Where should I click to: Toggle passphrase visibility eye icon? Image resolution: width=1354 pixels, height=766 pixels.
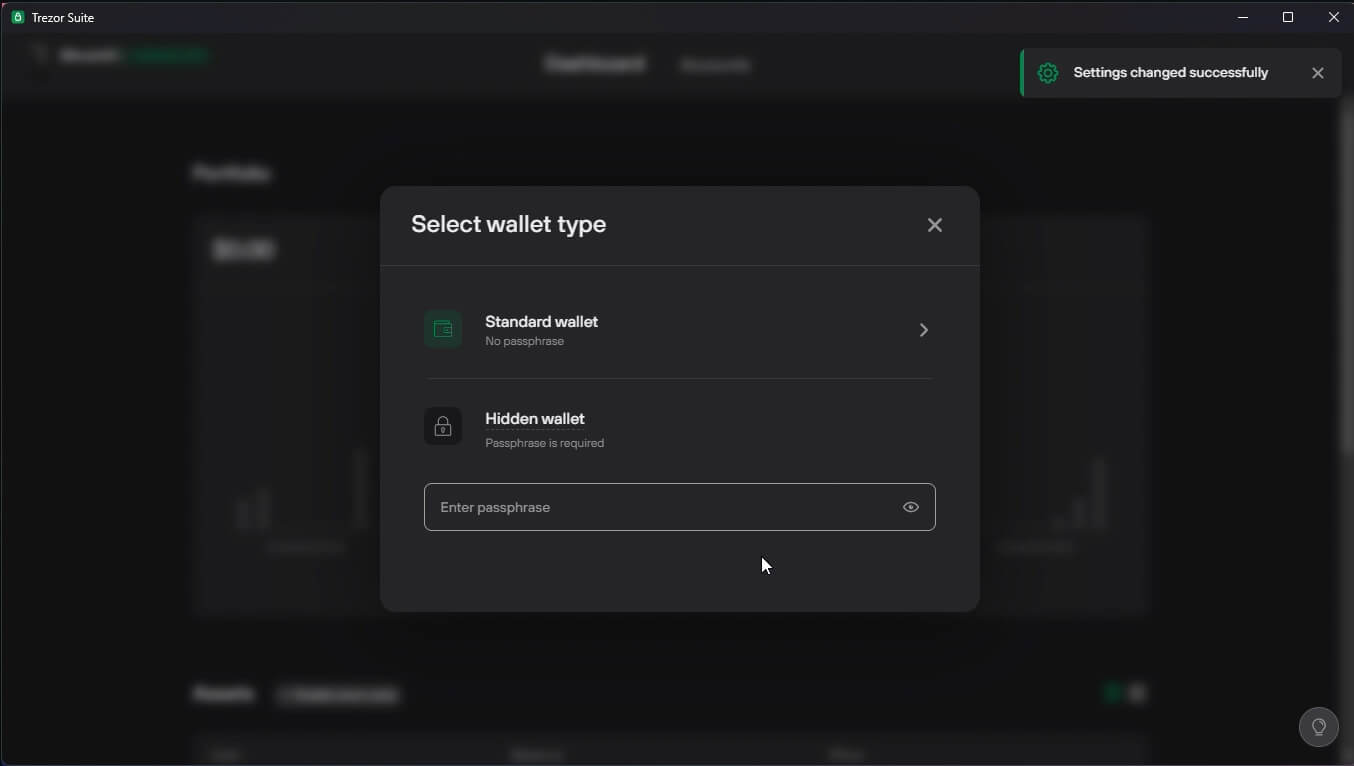[910, 507]
